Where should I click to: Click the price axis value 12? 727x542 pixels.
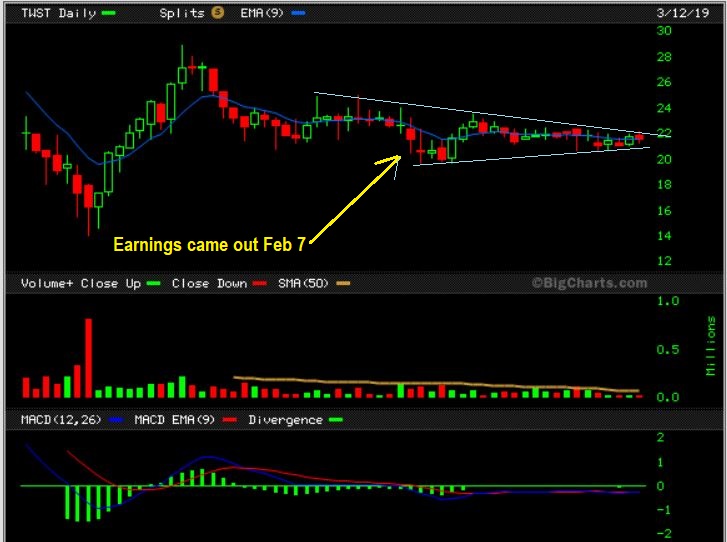pos(664,261)
